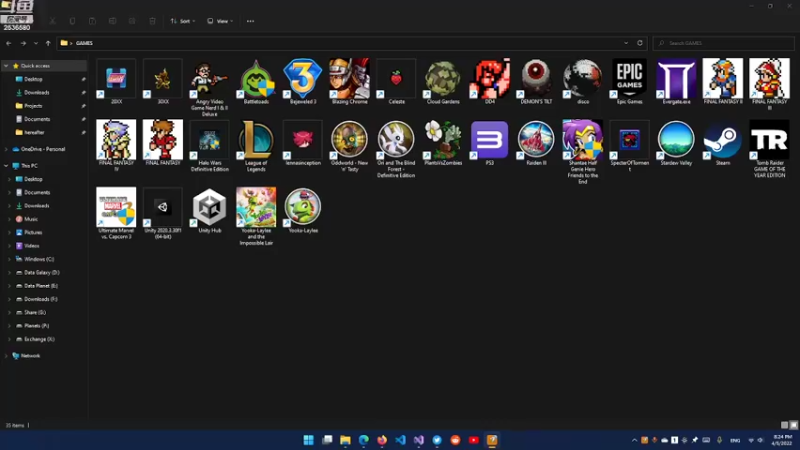Switch to details view layout
The width and height of the screenshot is (800, 450).
pyautogui.click(x=784, y=425)
